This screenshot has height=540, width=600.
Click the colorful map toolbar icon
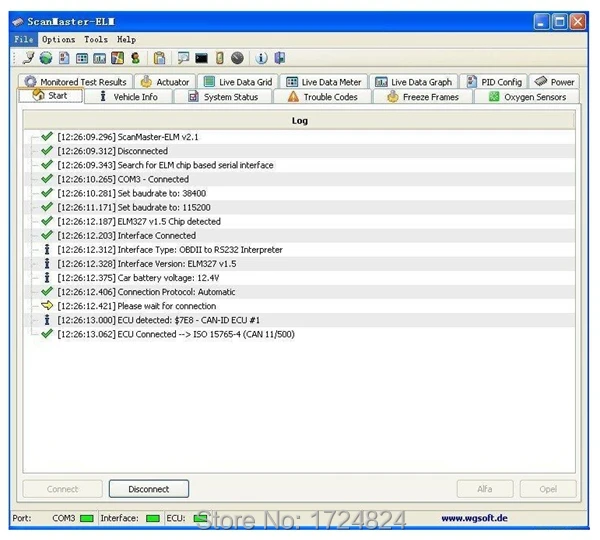117,58
